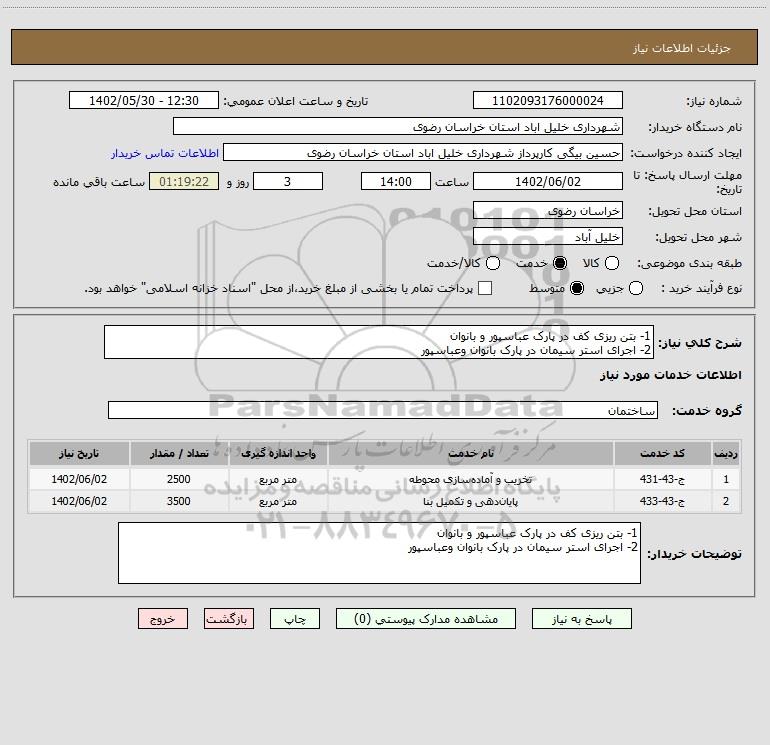Viewport: 770px width, 745px height.
Task: Click service code ج-43-431 cell
Action: click(x=662, y=479)
